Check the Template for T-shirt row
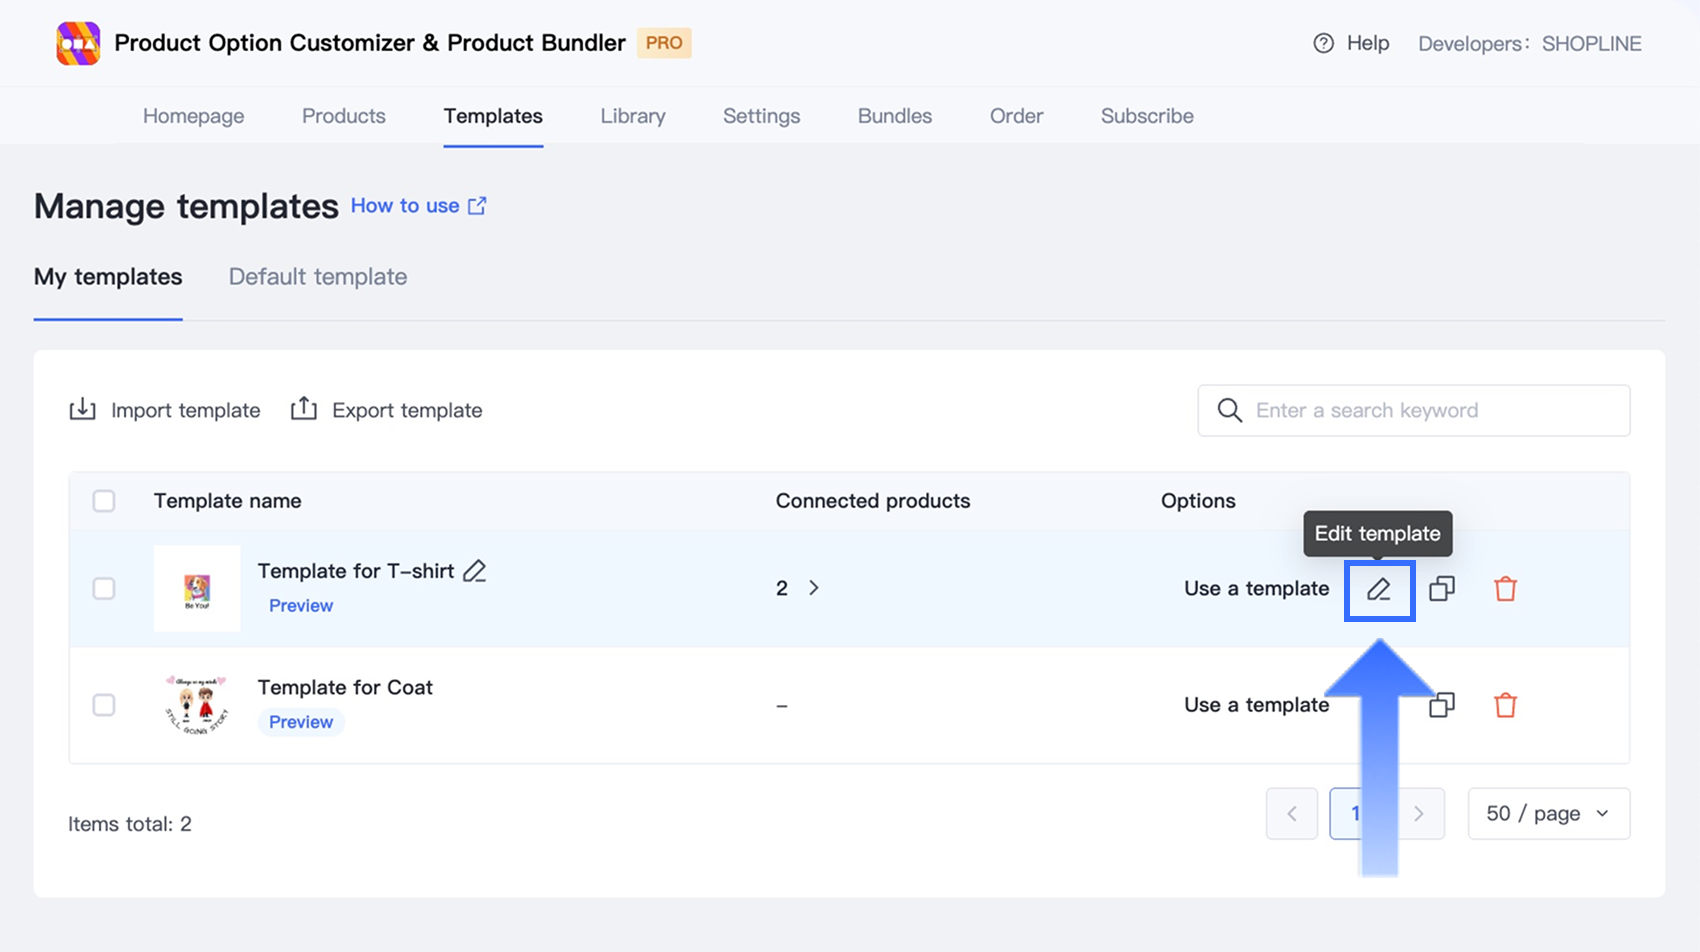Image resolution: width=1700 pixels, height=952 pixels. point(104,589)
